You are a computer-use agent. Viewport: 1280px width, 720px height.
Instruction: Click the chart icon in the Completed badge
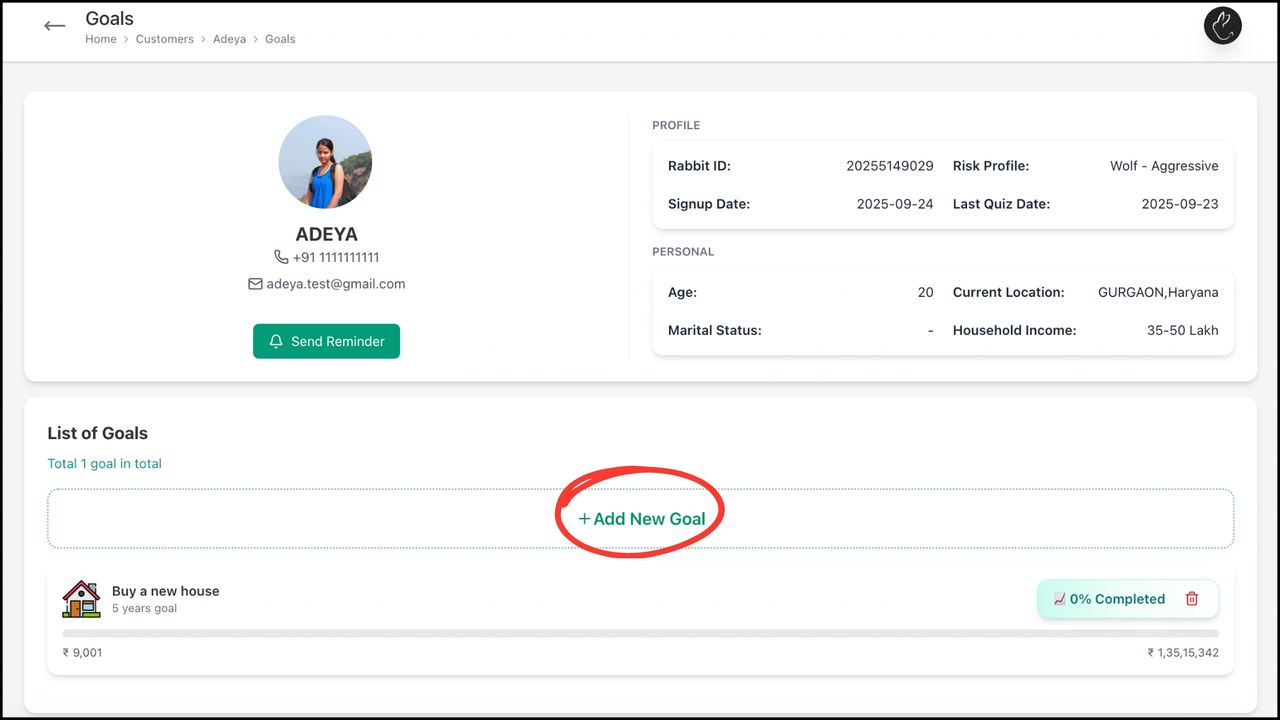point(1059,599)
